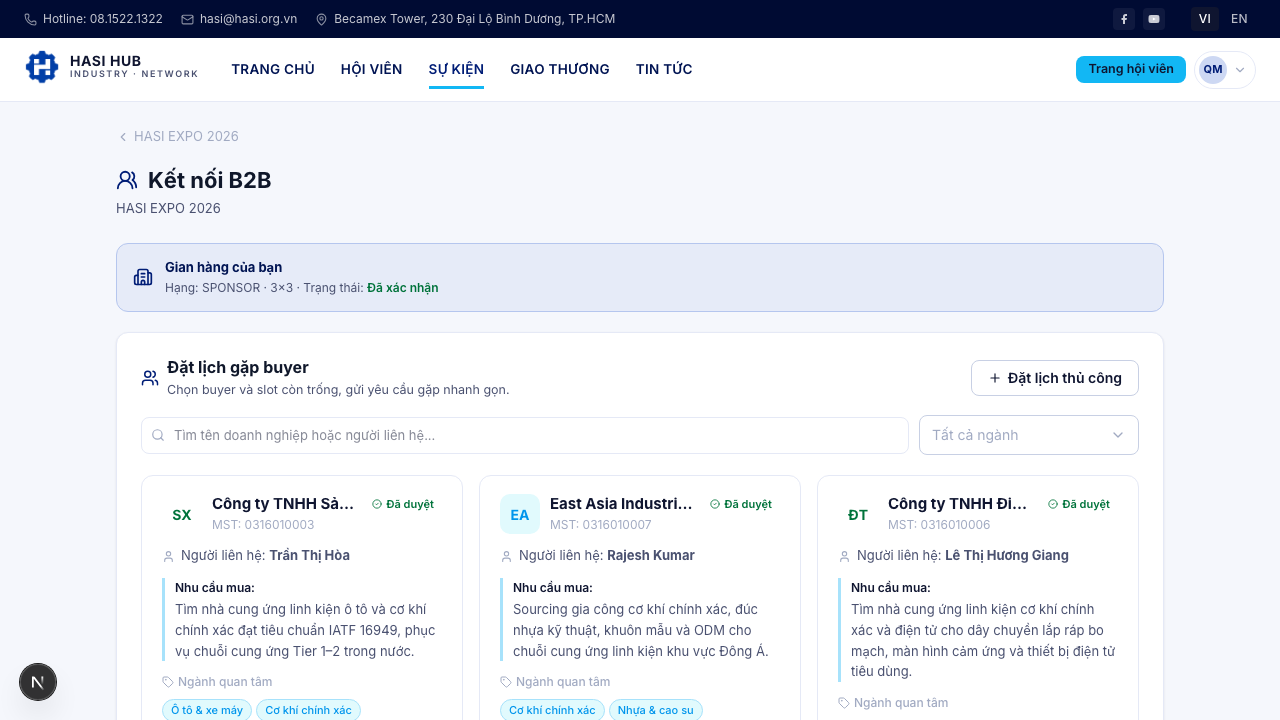The width and height of the screenshot is (1280, 720).
Task: Click the Đặt lịch thủ công button
Action: 1055,378
